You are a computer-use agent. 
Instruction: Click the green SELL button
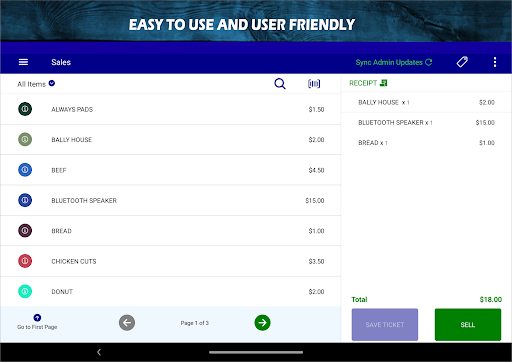click(x=468, y=325)
